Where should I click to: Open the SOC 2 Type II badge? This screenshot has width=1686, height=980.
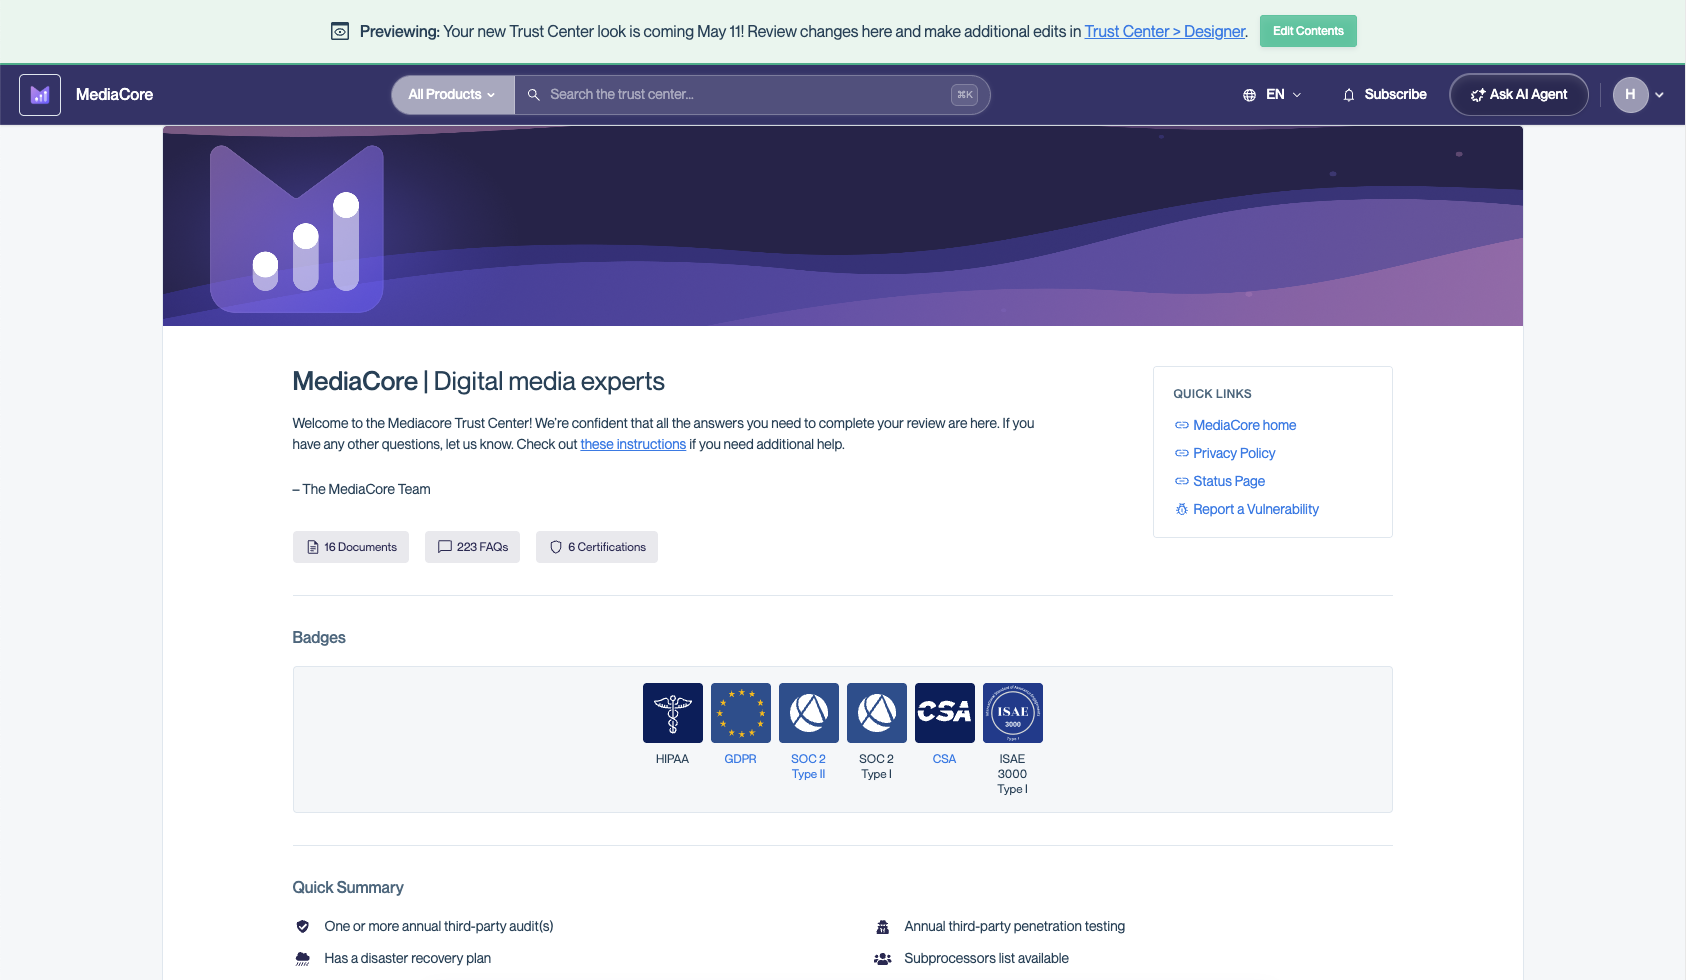coord(808,712)
